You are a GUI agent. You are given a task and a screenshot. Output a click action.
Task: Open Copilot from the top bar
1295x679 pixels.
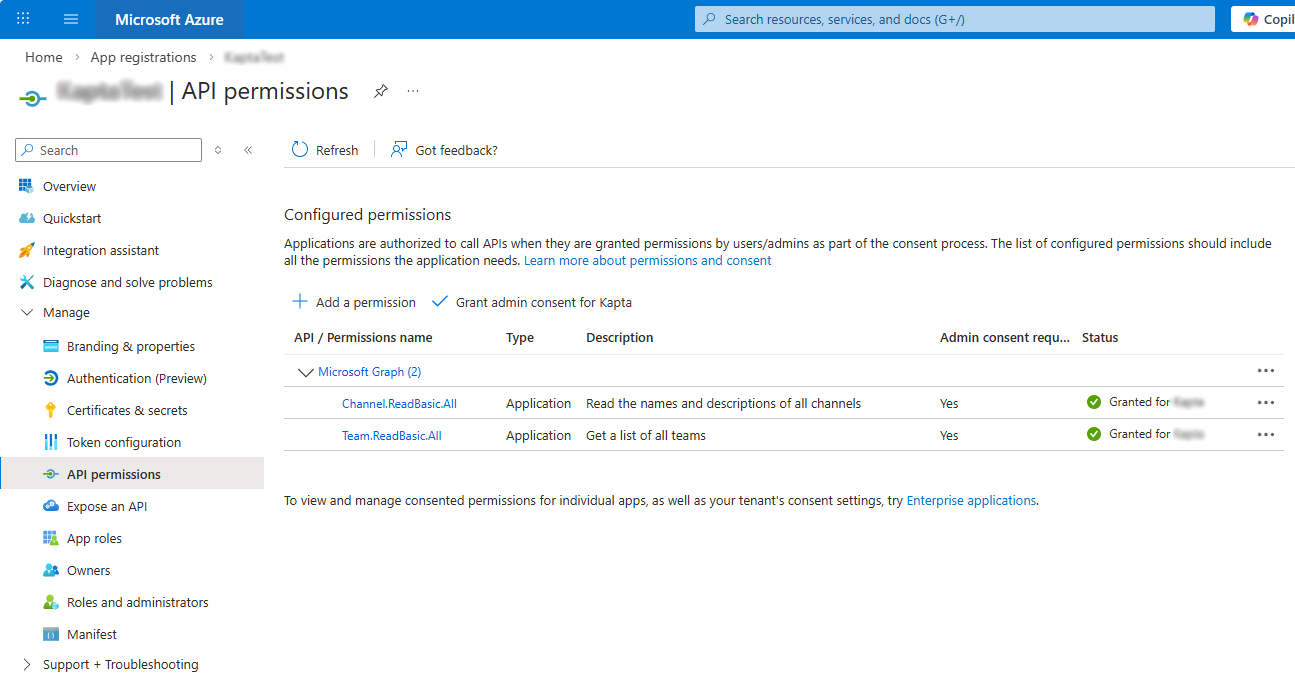click(x=1264, y=19)
